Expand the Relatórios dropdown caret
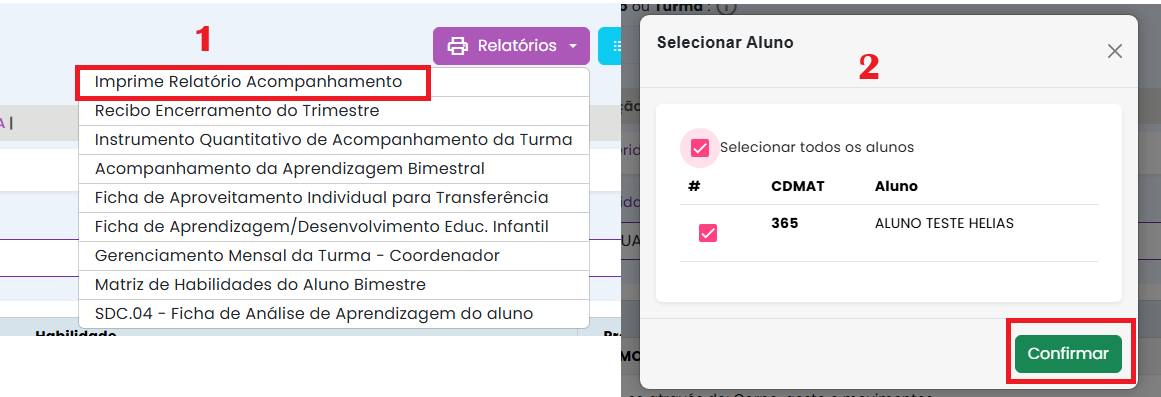Viewport: 1161px width, 397px height. [573, 47]
